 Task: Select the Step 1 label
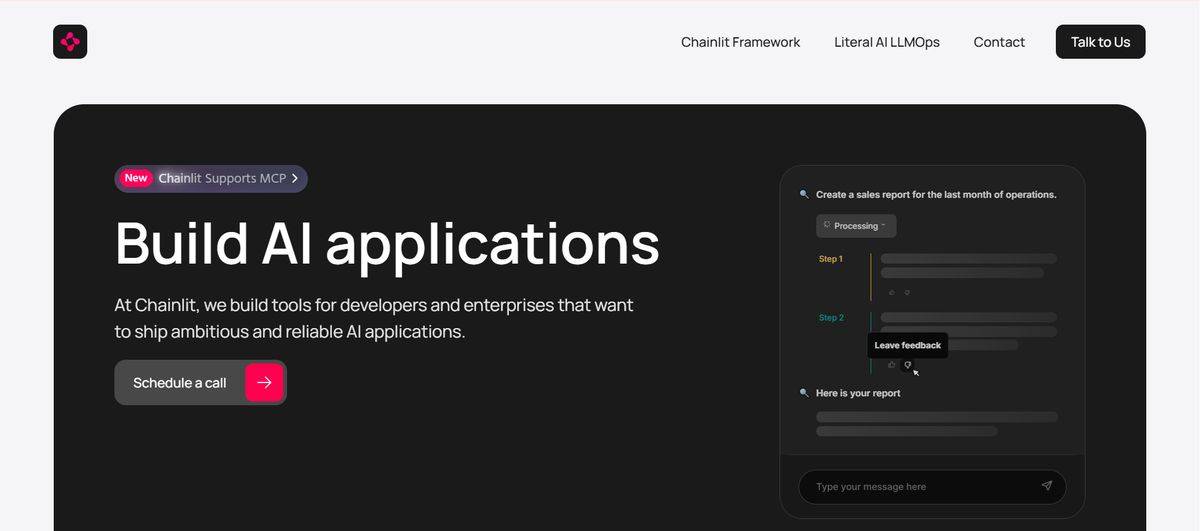(x=830, y=259)
